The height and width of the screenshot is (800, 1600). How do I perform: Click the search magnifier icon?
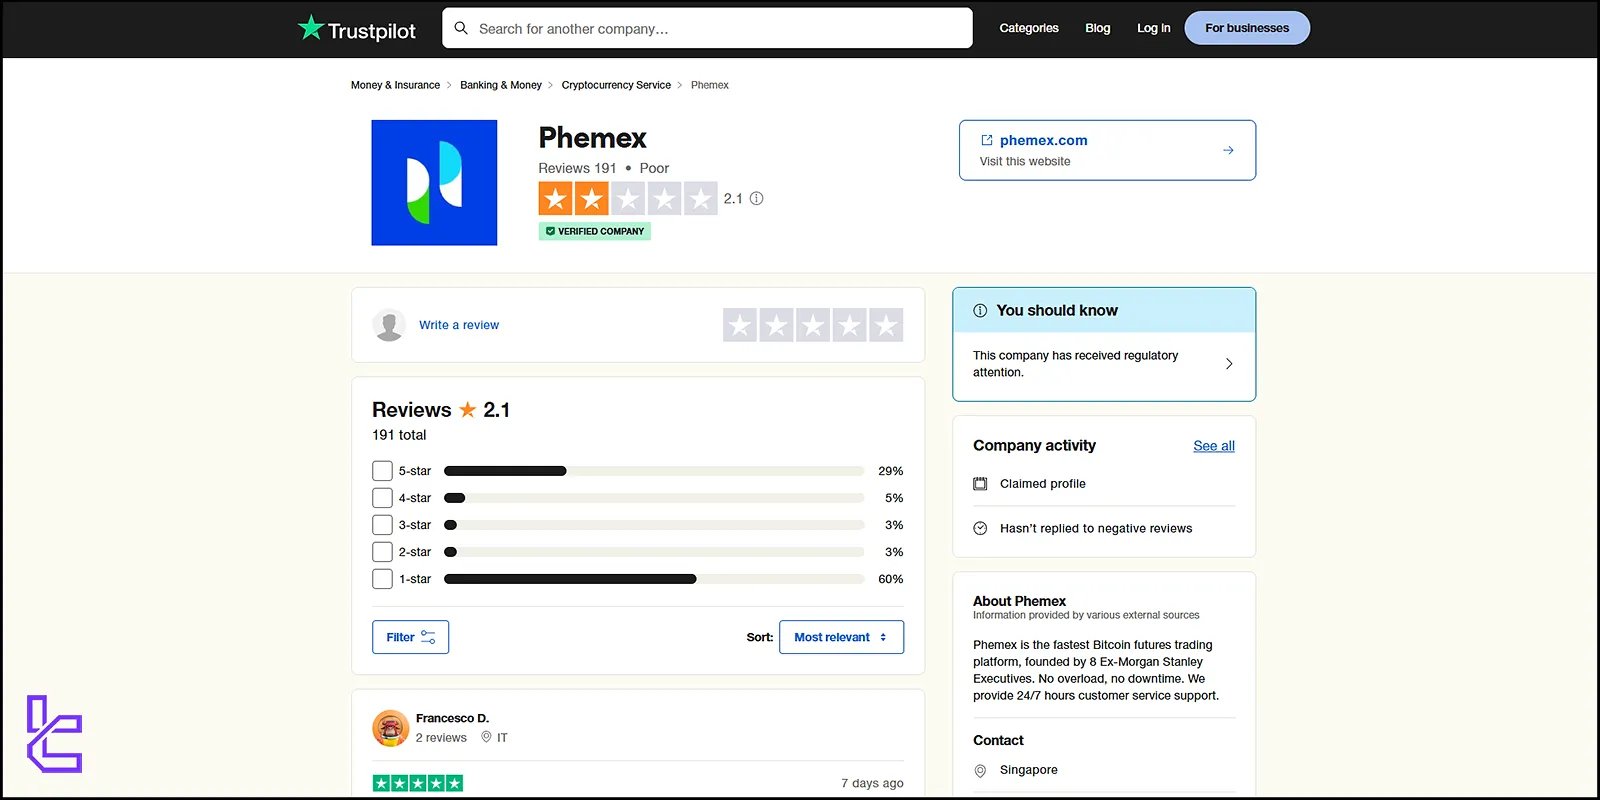(461, 28)
